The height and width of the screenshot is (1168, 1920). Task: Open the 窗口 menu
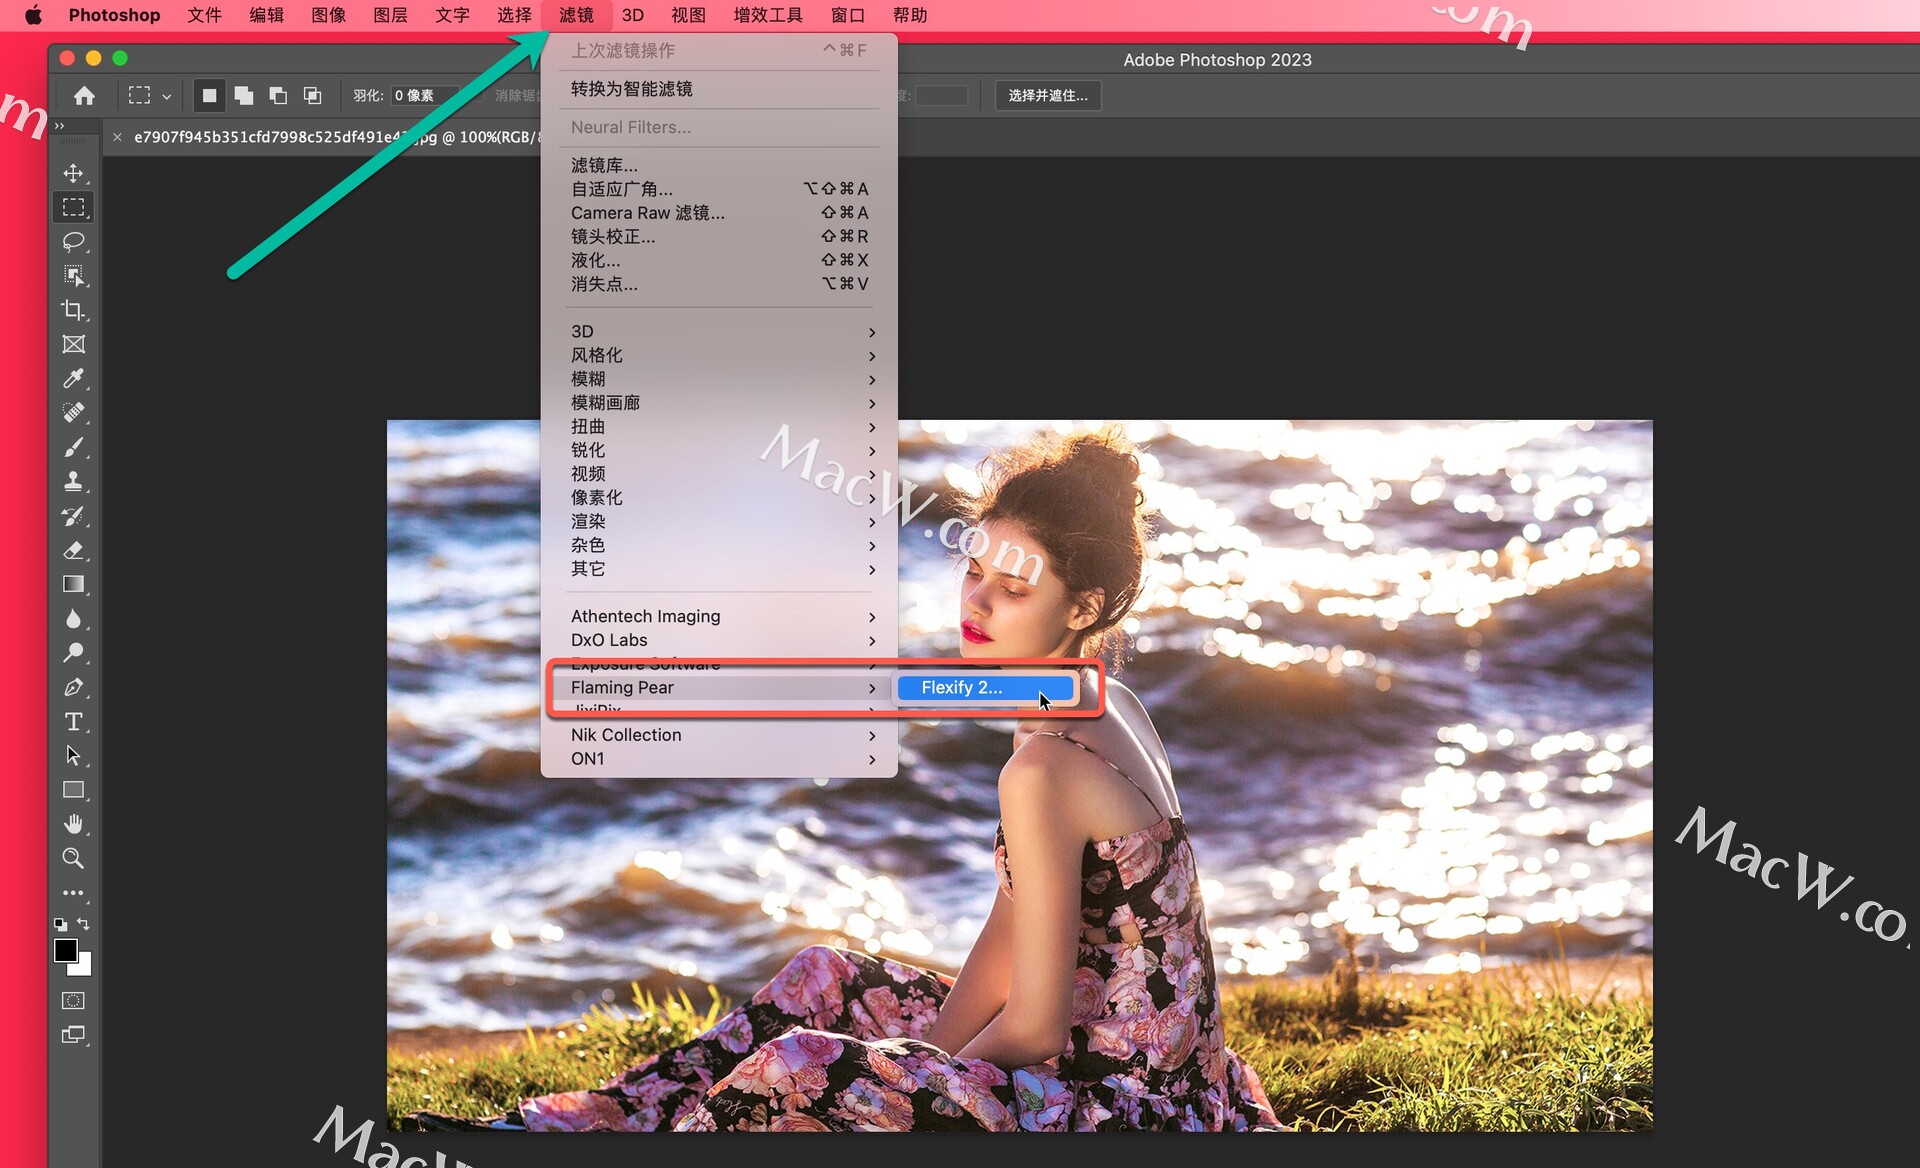(848, 15)
